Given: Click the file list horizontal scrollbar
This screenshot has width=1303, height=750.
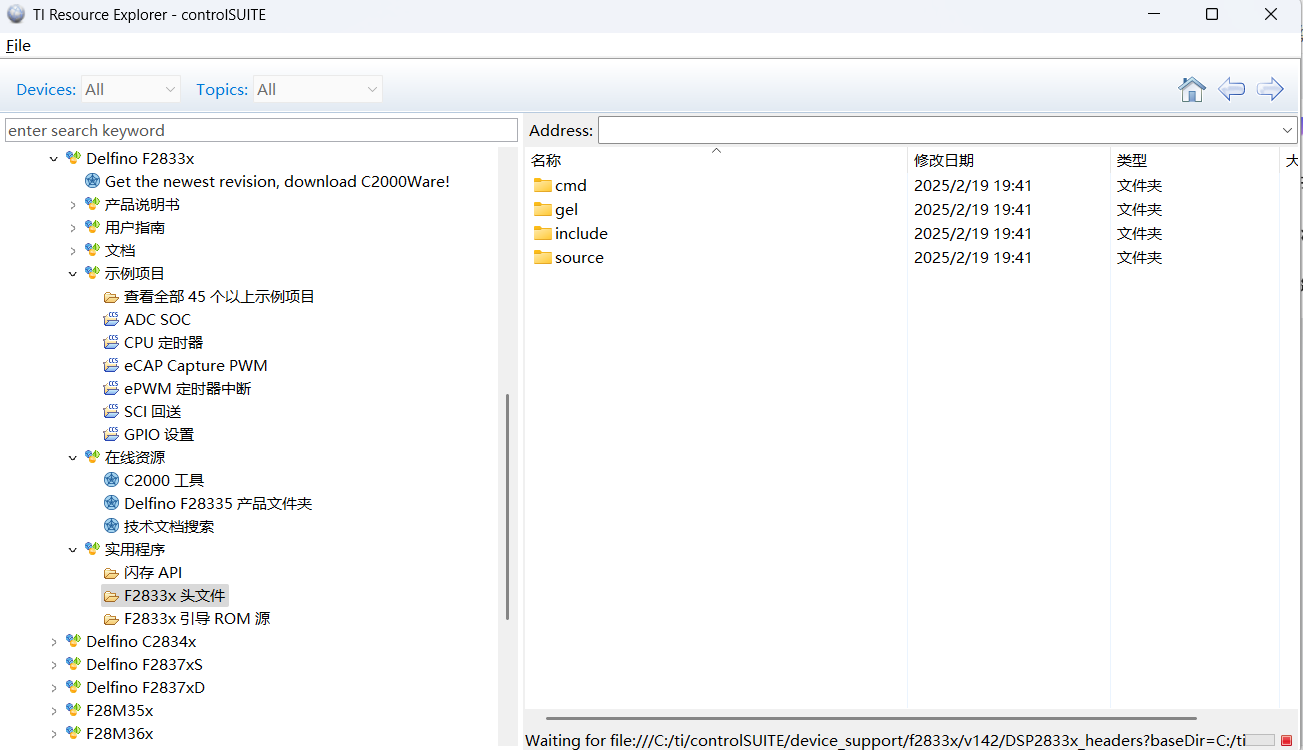Looking at the screenshot, I should point(871,718).
